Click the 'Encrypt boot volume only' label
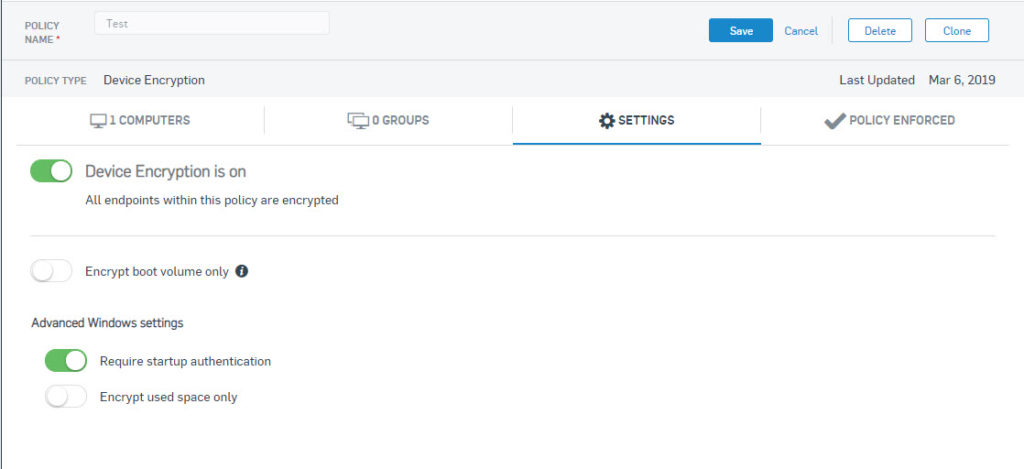This screenshot has height=469, width=1024. click(x=157, y=272)
